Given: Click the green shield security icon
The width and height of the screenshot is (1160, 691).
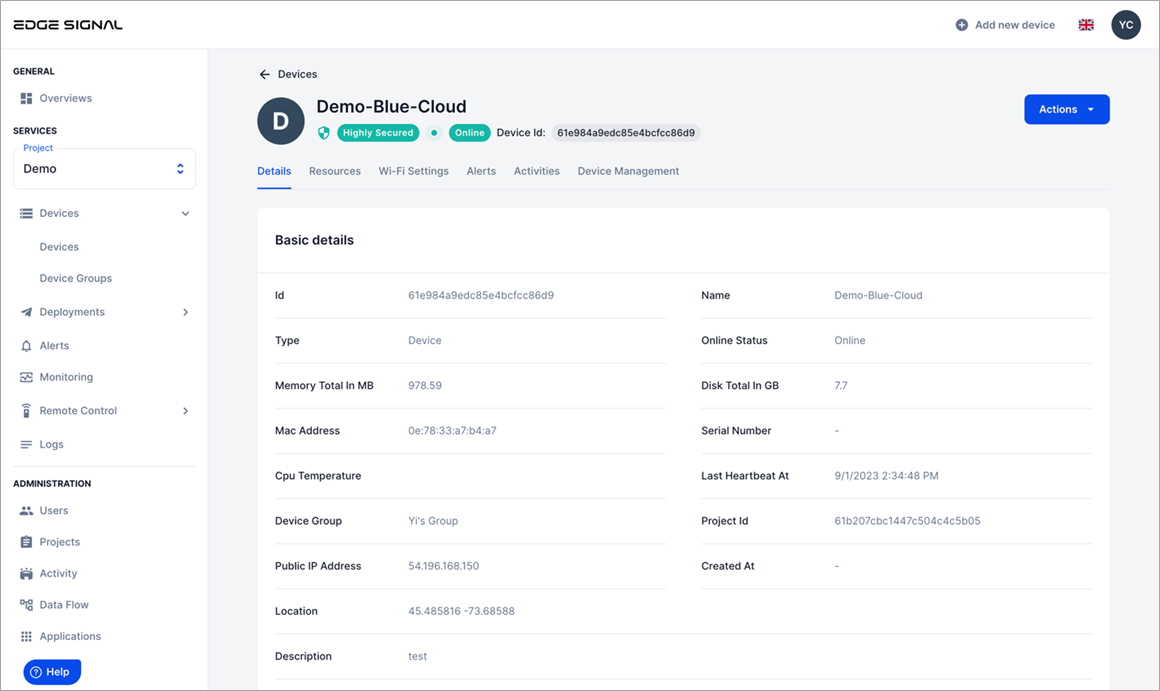Looking at the screenshot, I should (323, 133).
